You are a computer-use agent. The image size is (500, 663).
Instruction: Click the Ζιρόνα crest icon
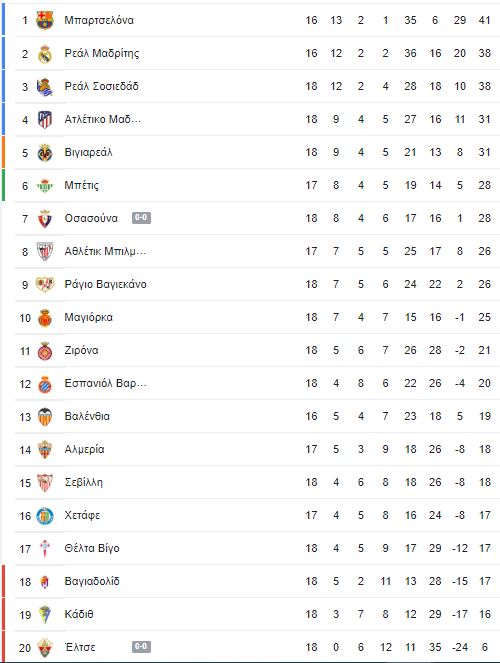(45, 351)
